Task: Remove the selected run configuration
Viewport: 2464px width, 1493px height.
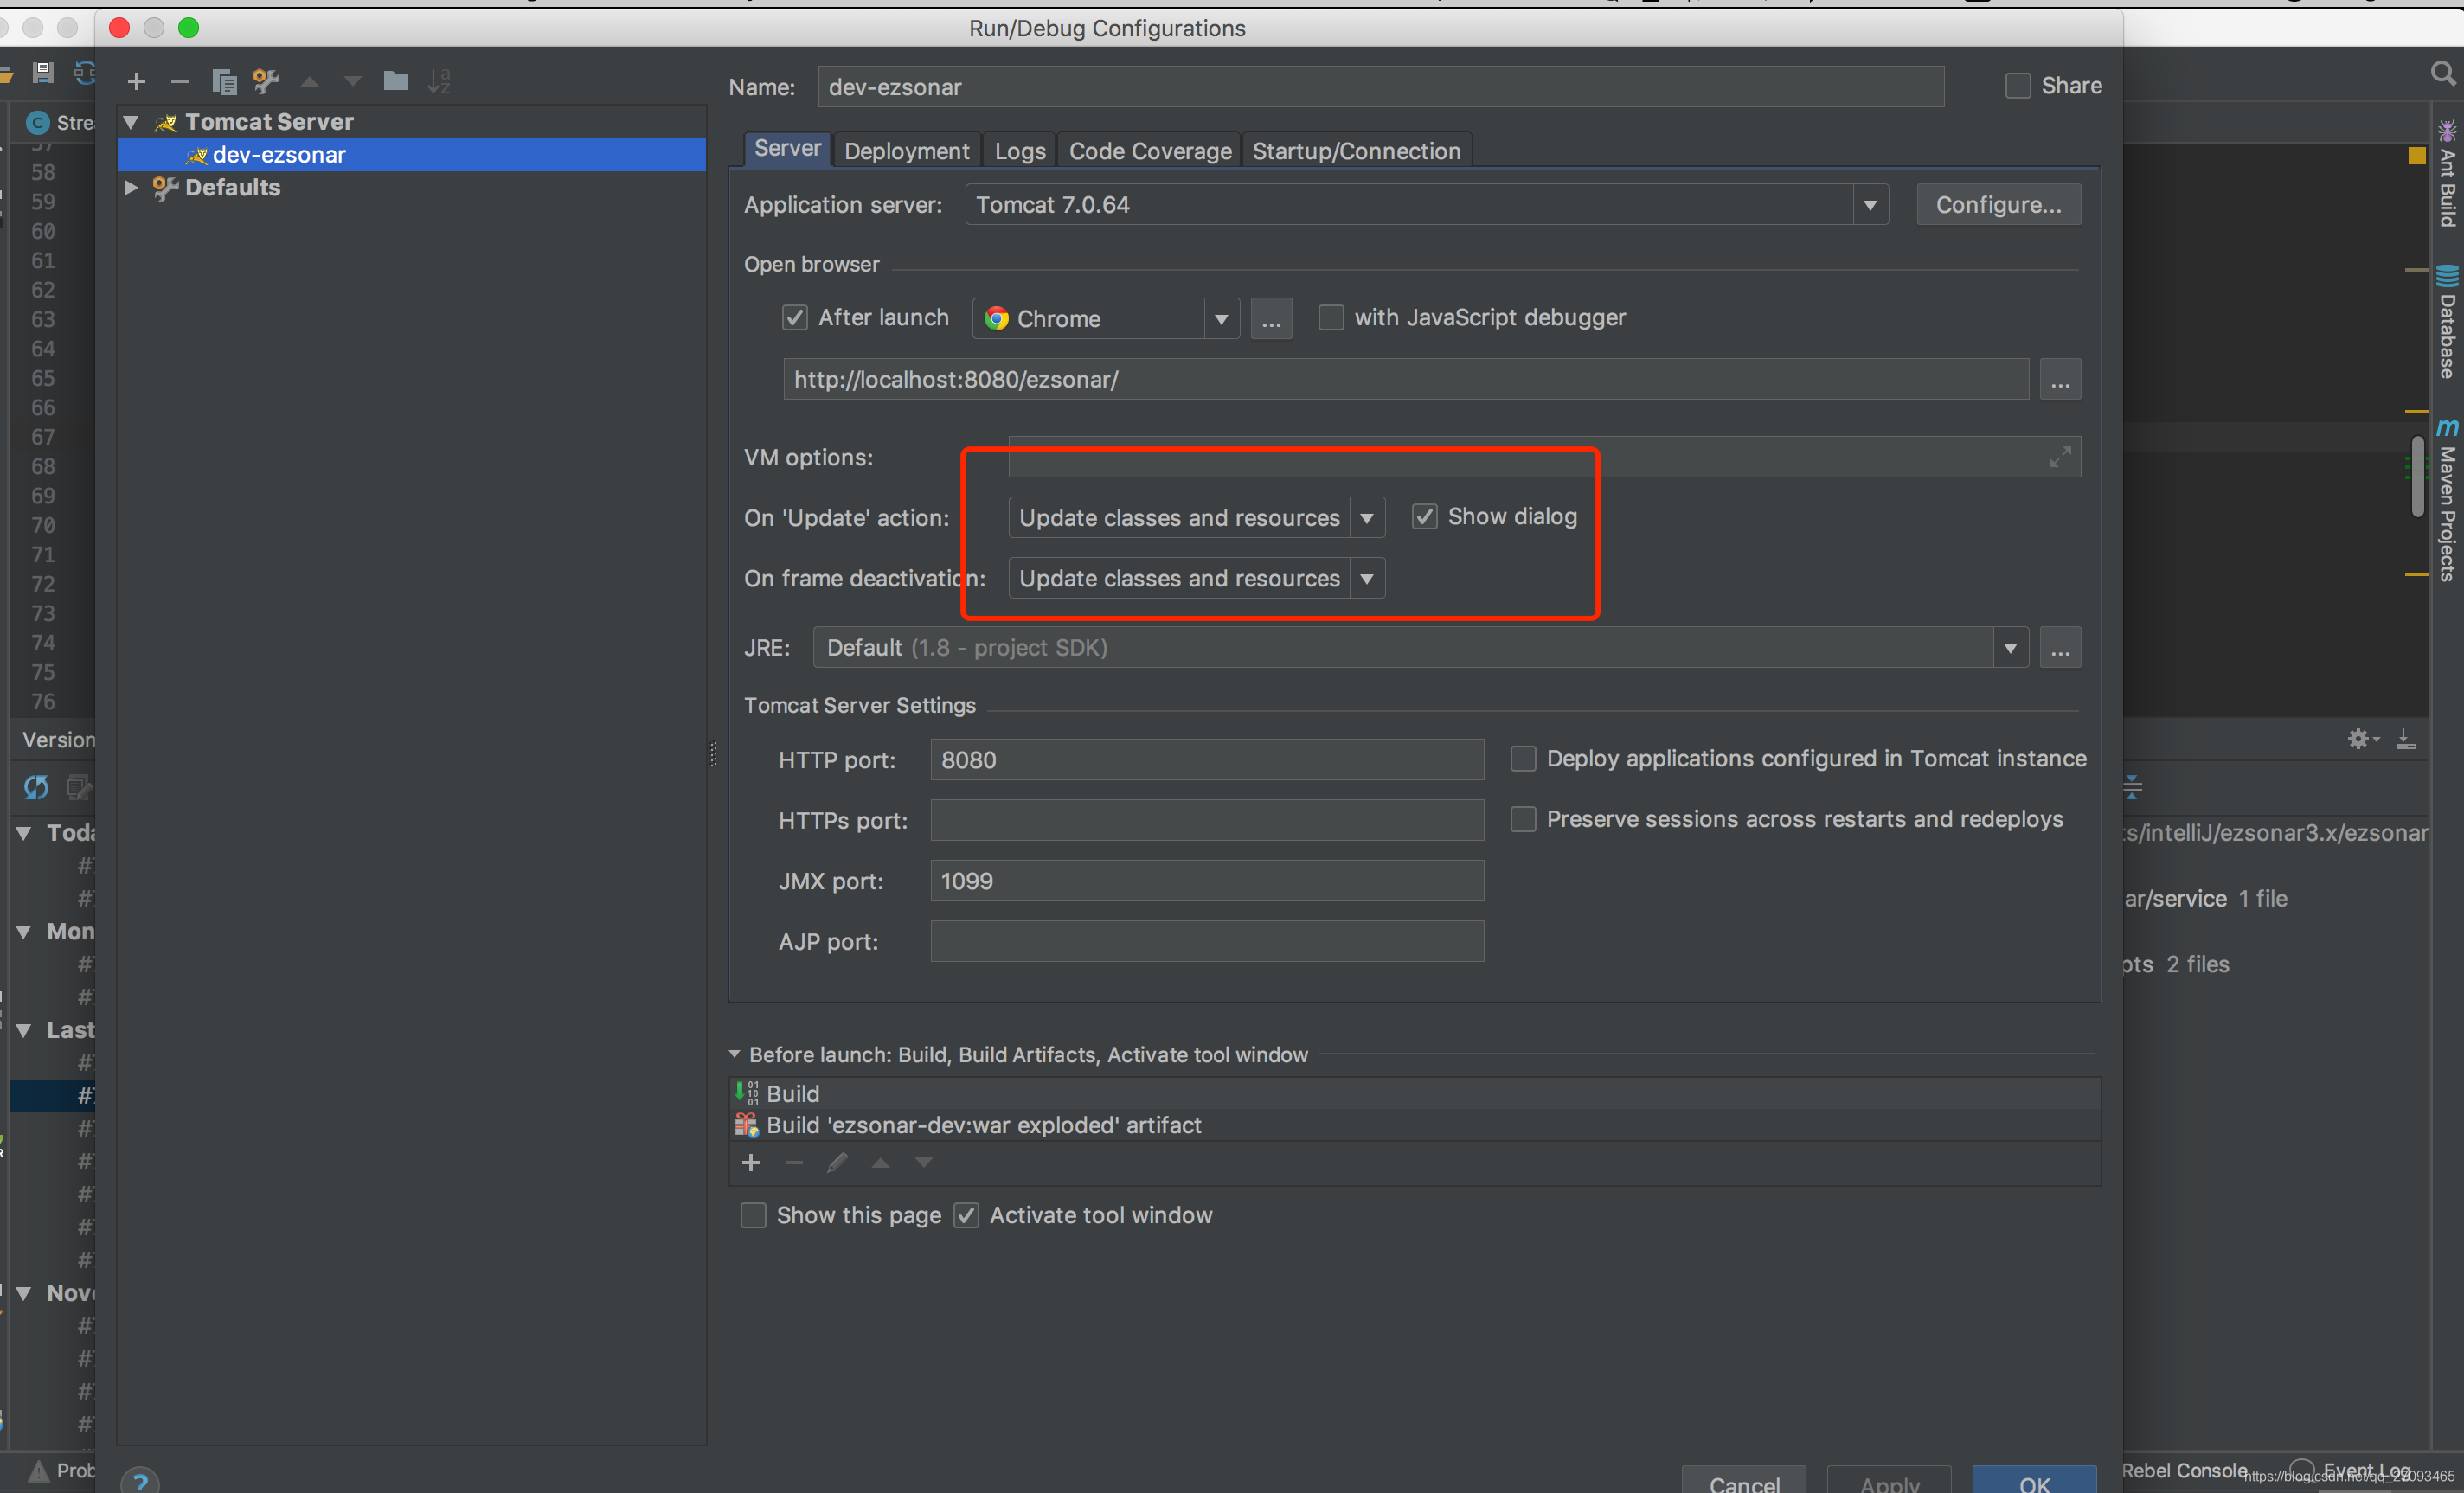Action: tap(180, 81)
